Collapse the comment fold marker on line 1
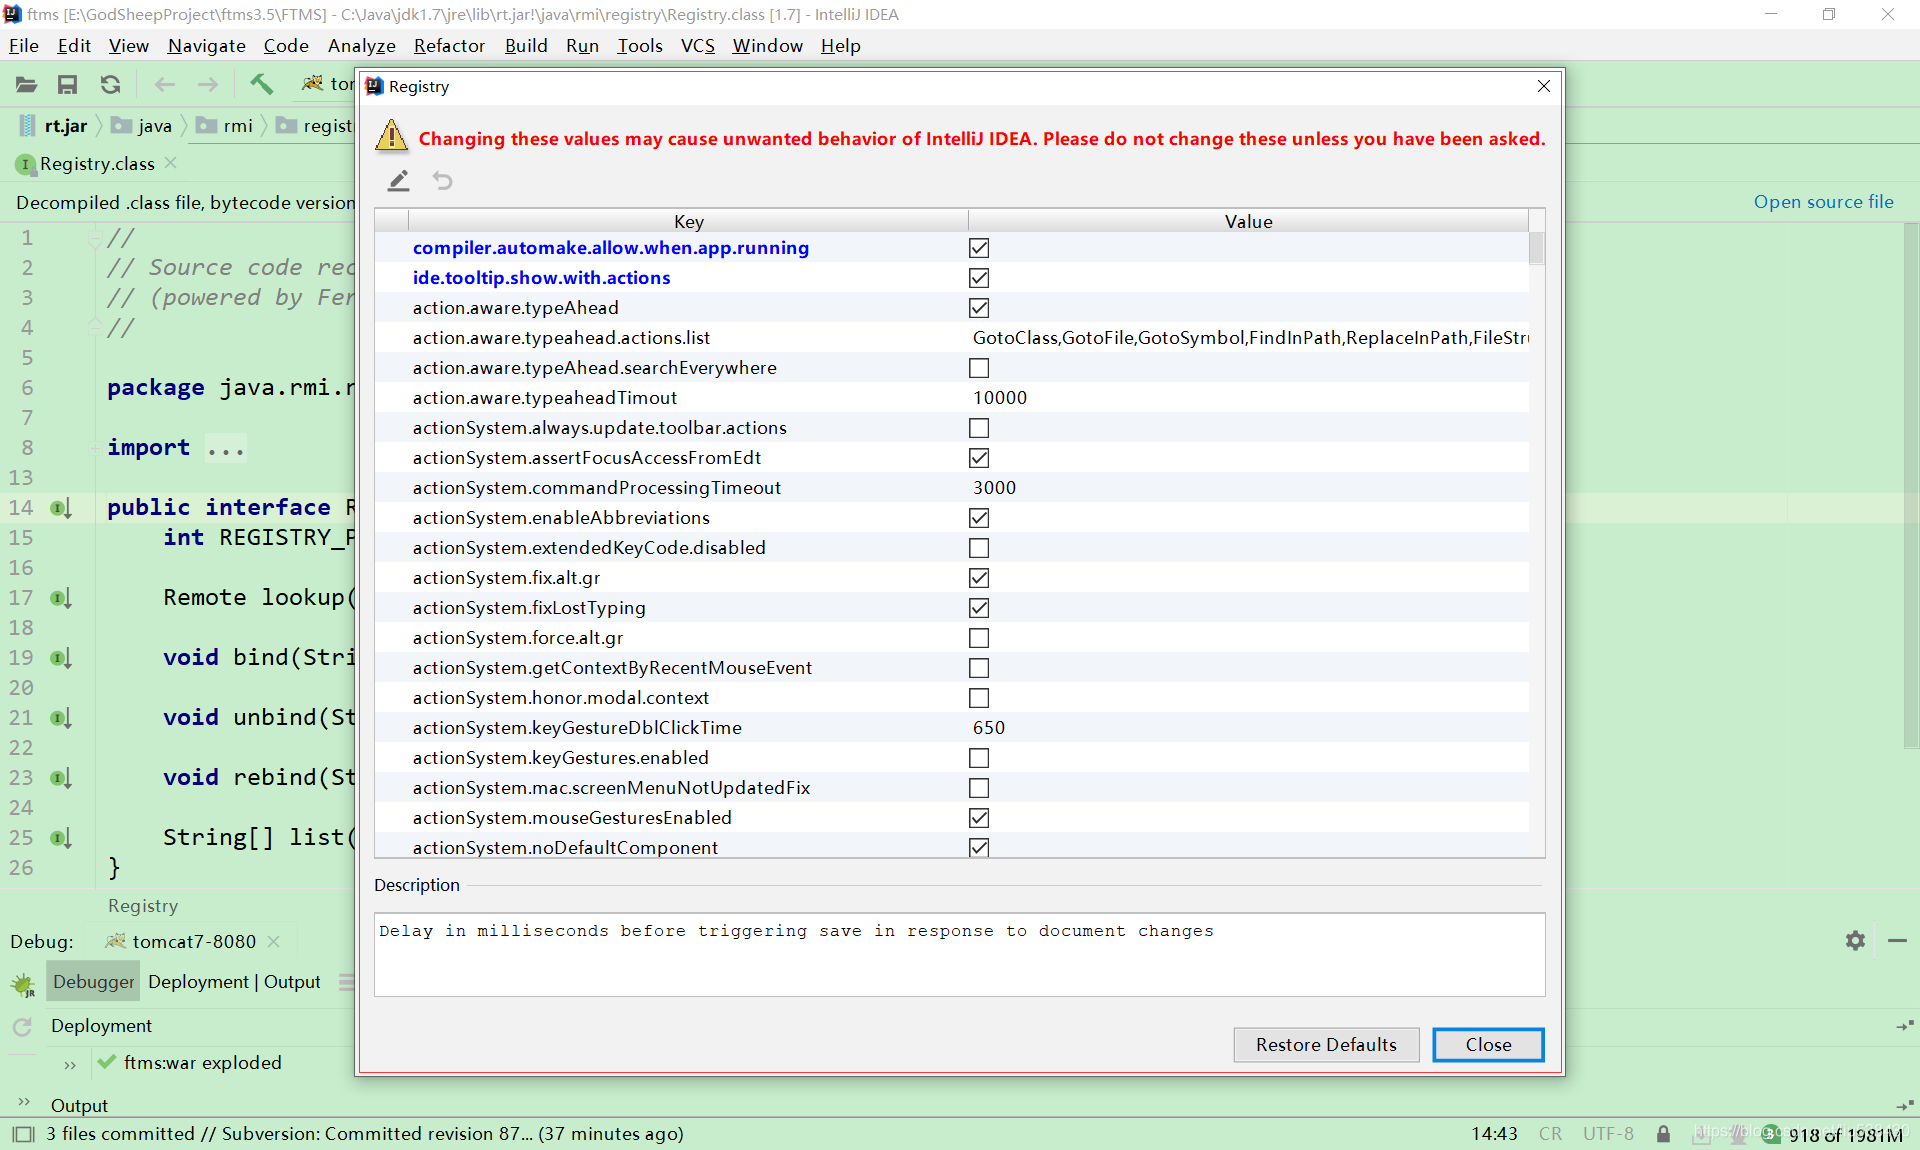This screenshot has width=1920, height=1150. tap(95, 238)
